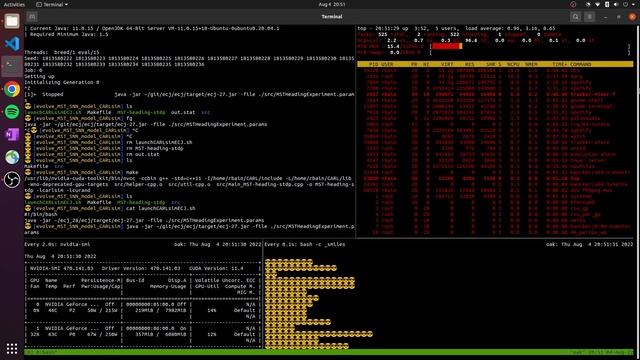Click the VIRT column header in top
This screenshot has width=640, height=360.
[447, 64]
